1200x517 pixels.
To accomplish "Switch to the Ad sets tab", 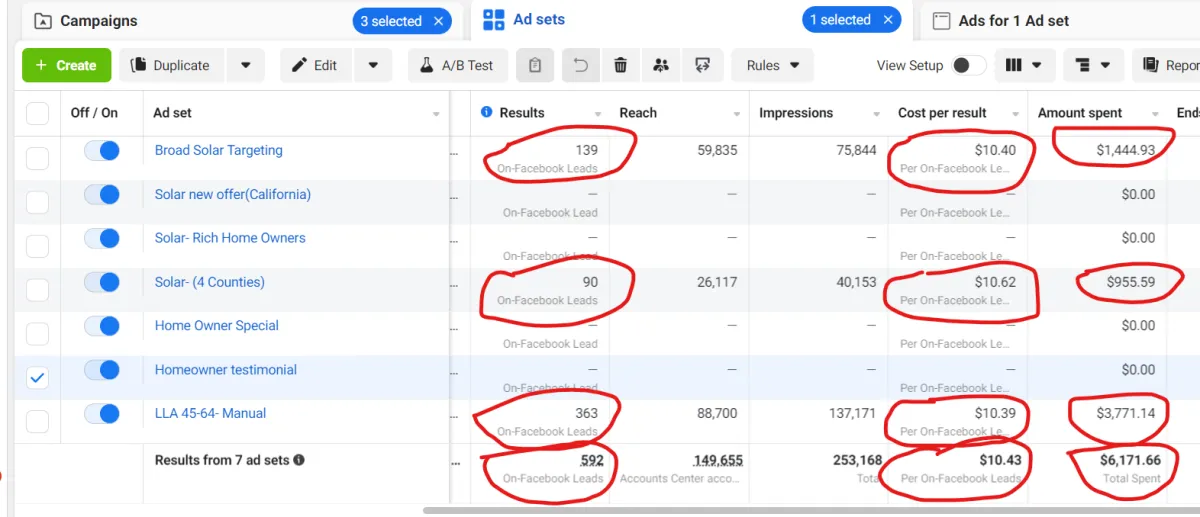I will pyautogui.click(x=524, y=20).
